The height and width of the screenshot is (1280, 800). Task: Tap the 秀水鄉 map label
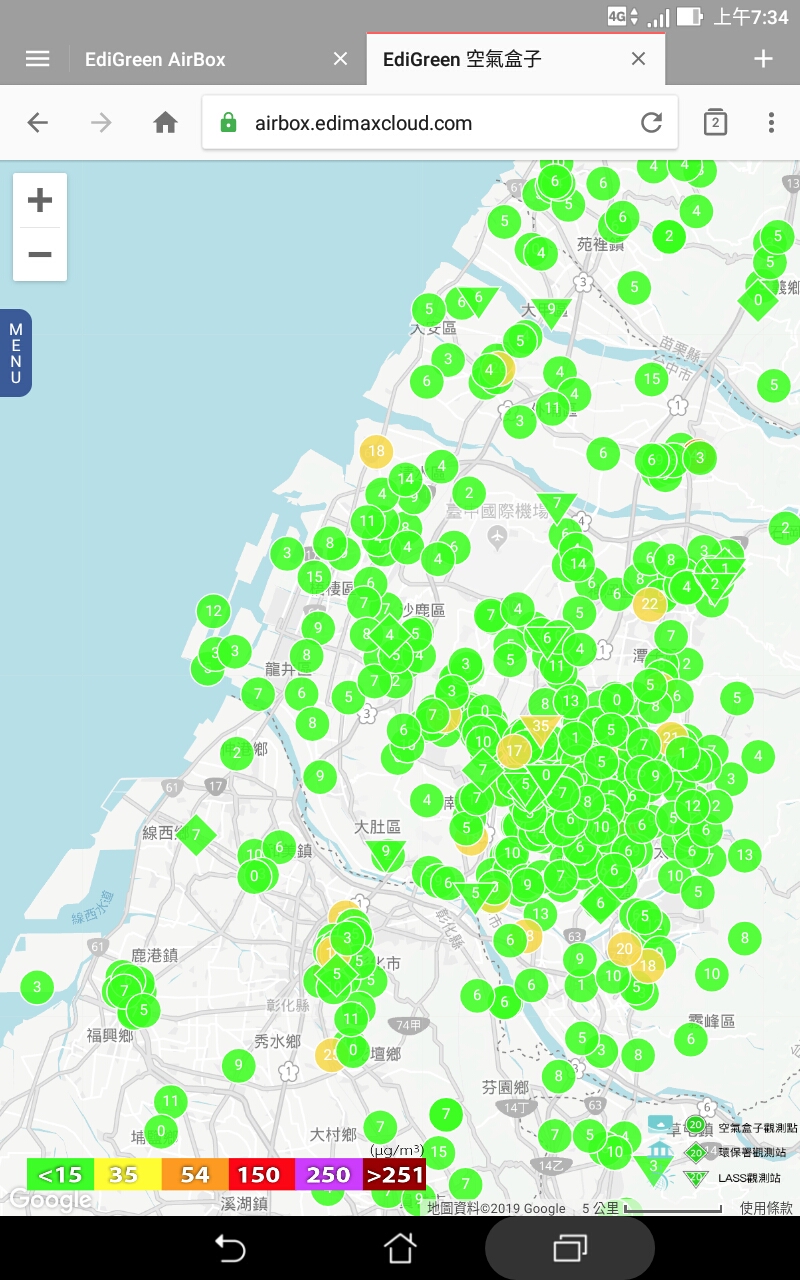(x=277, y=1041)
